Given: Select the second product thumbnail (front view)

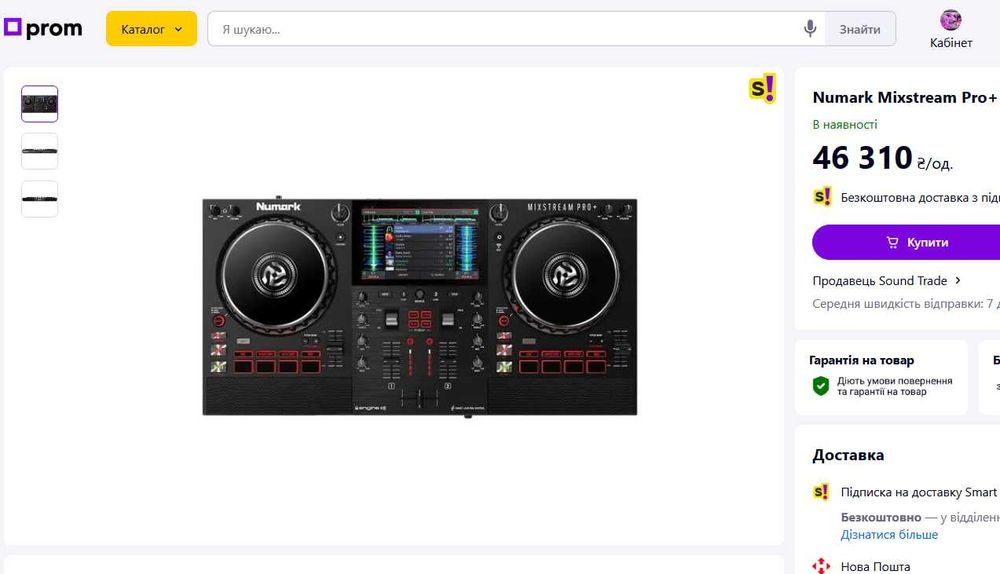Looking at the screenshot, I should pyautogui.click(x=40, y=151).
